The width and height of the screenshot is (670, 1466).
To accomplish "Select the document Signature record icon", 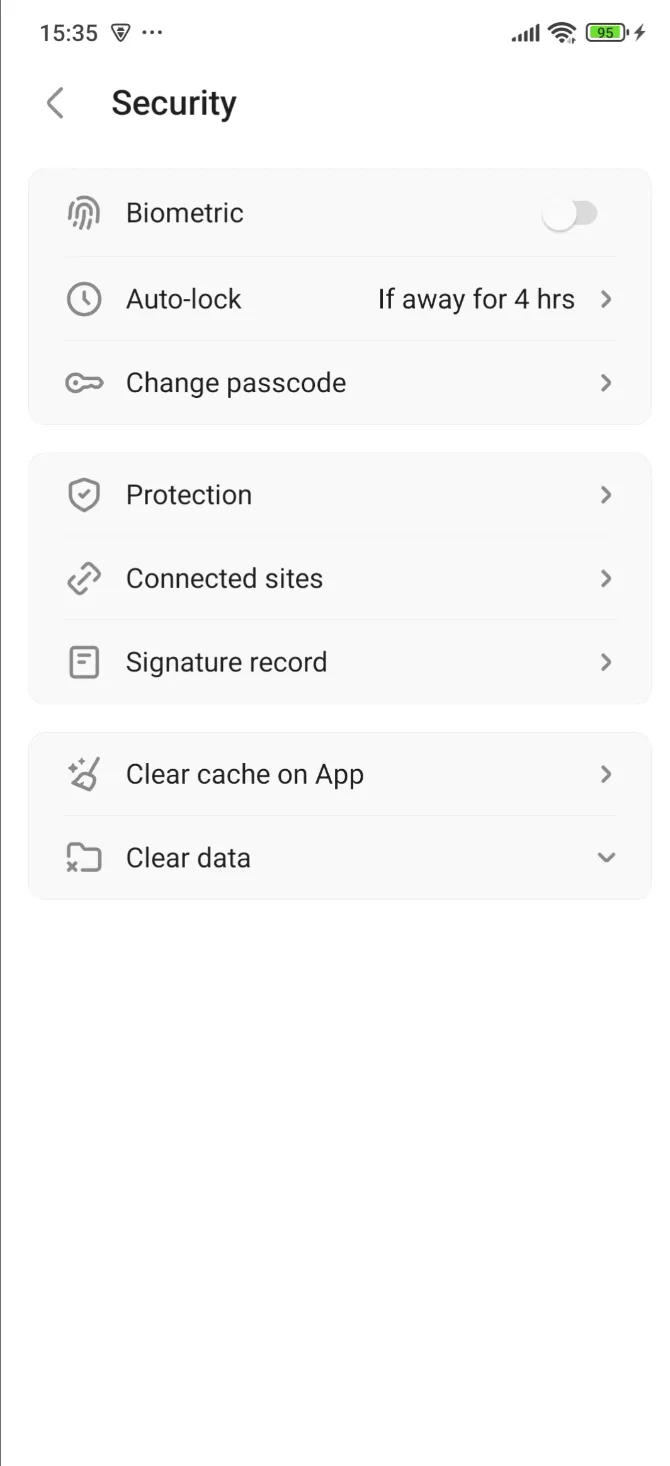I will (x=84, y=661).
